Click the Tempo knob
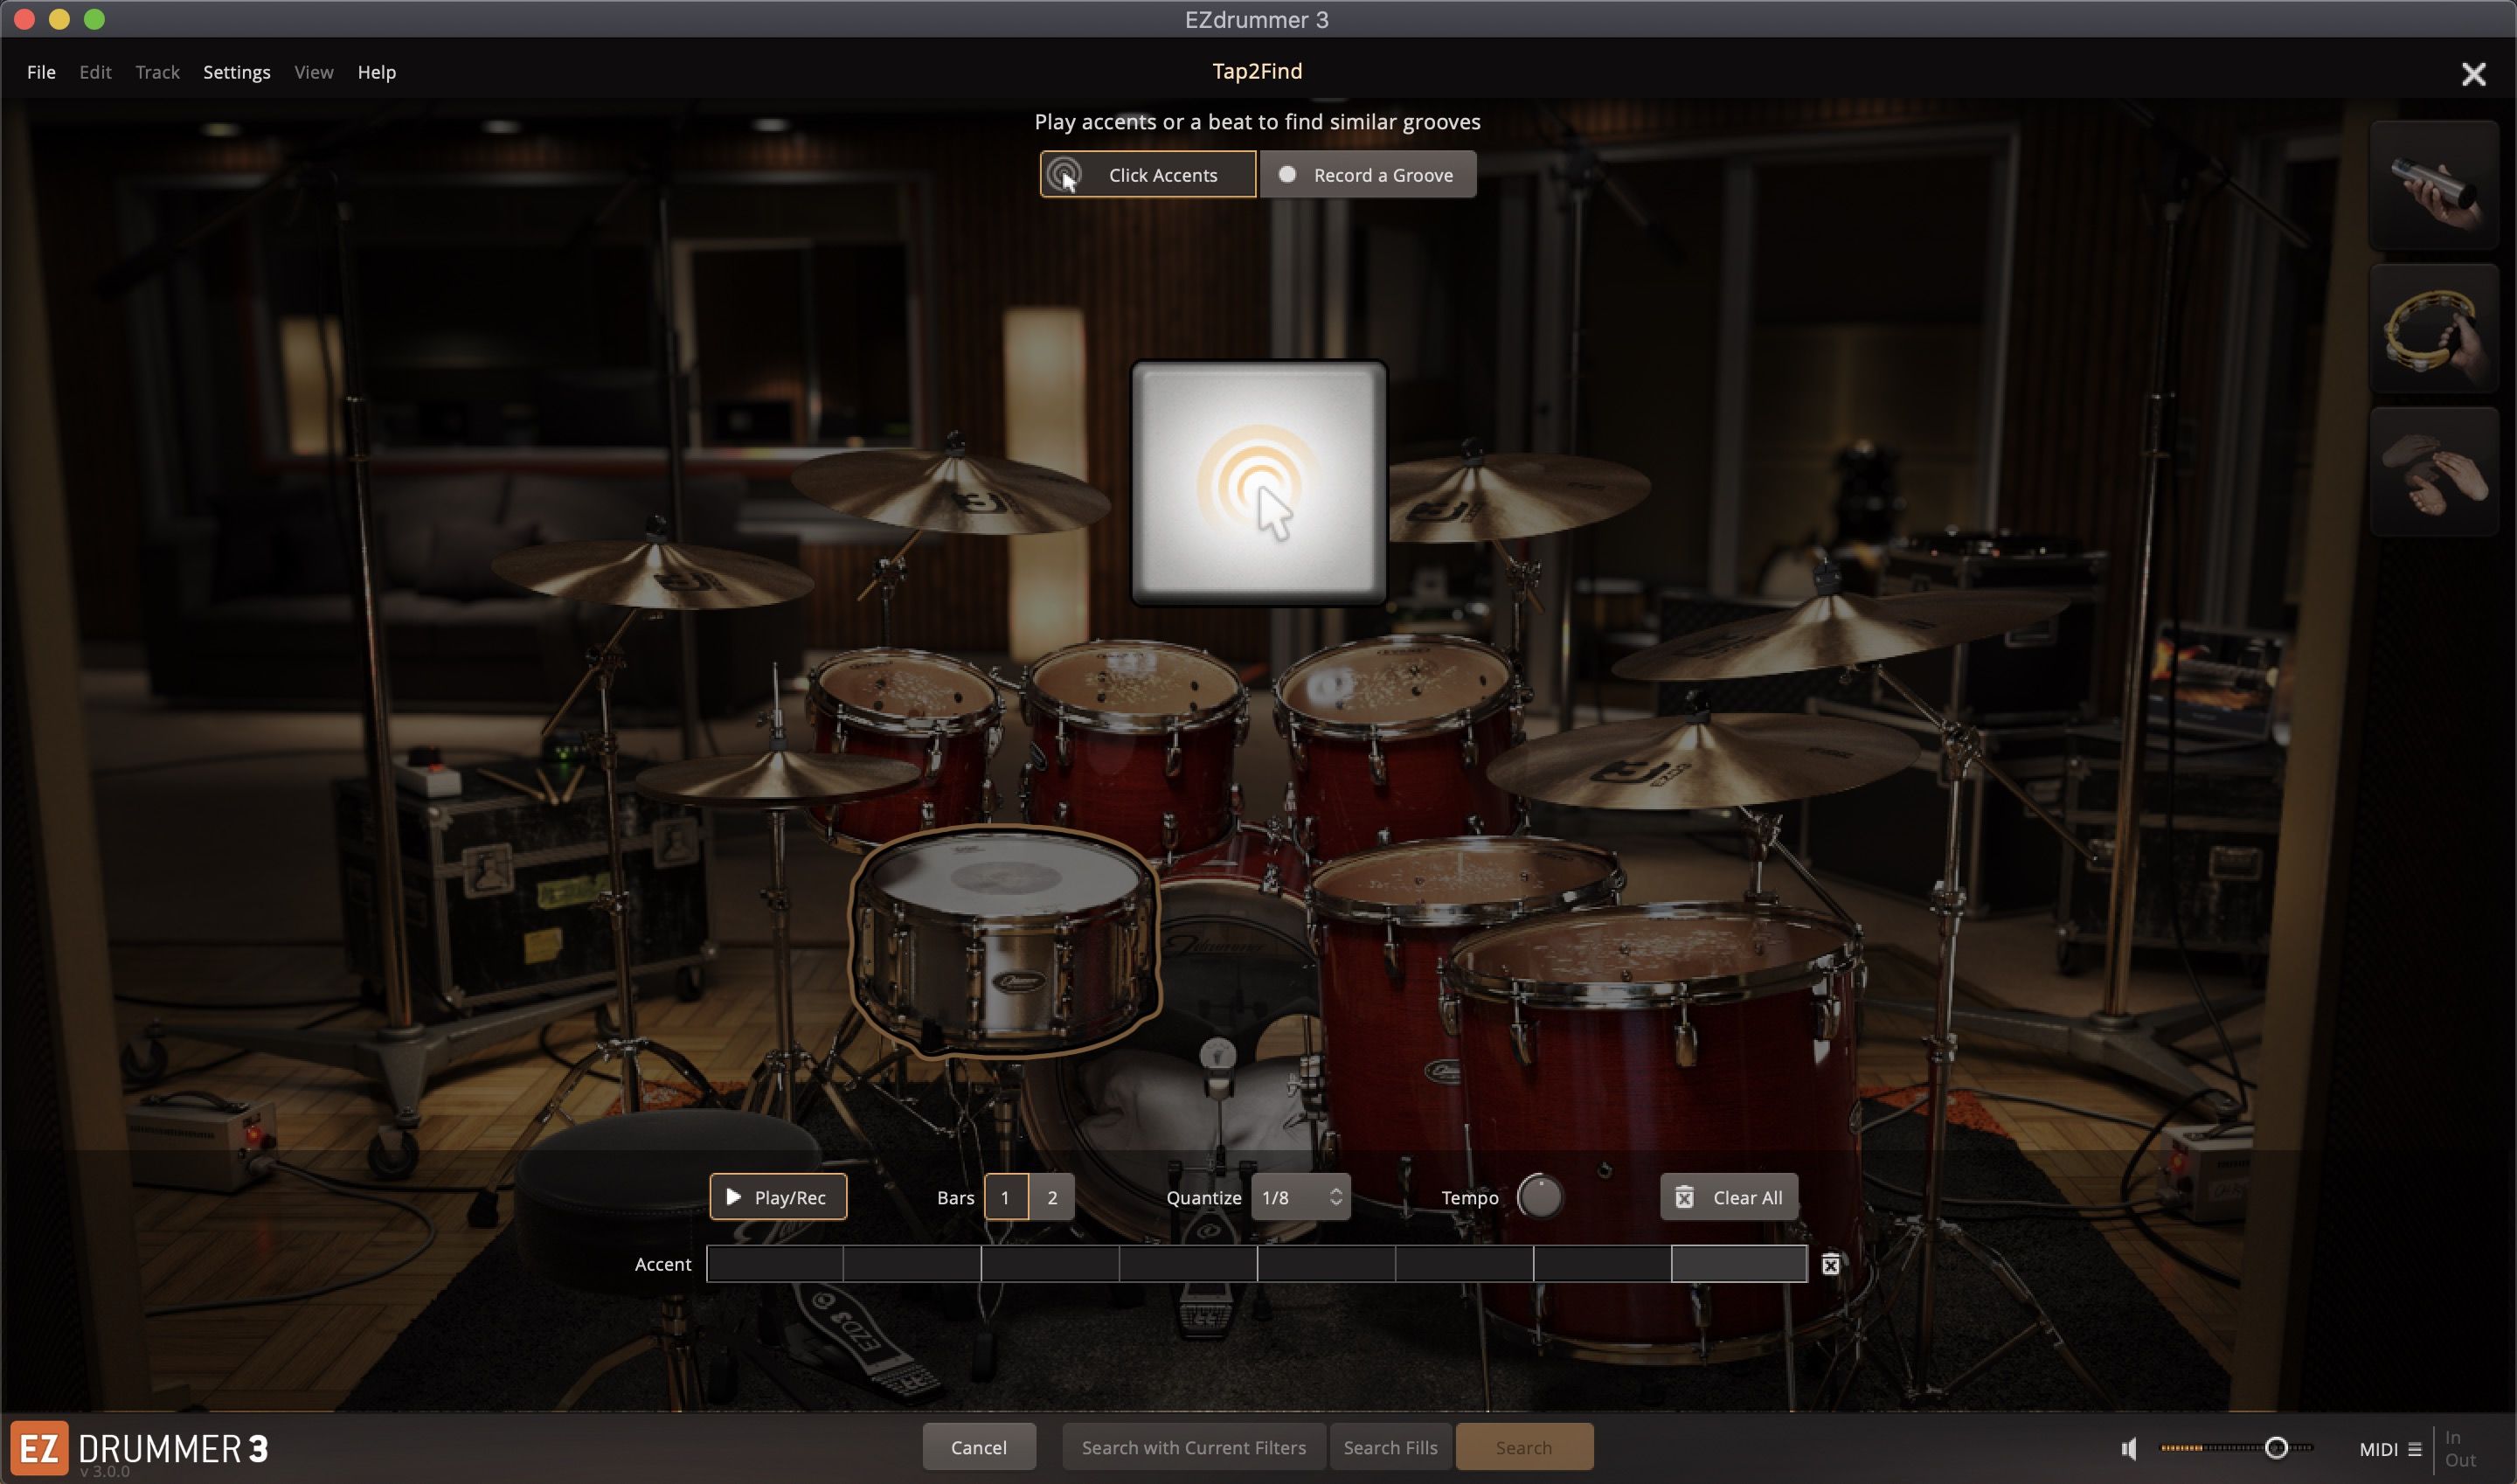Image resolution: width=2517 pixels, height=1484 pixels. [x=1539, y=1197]
